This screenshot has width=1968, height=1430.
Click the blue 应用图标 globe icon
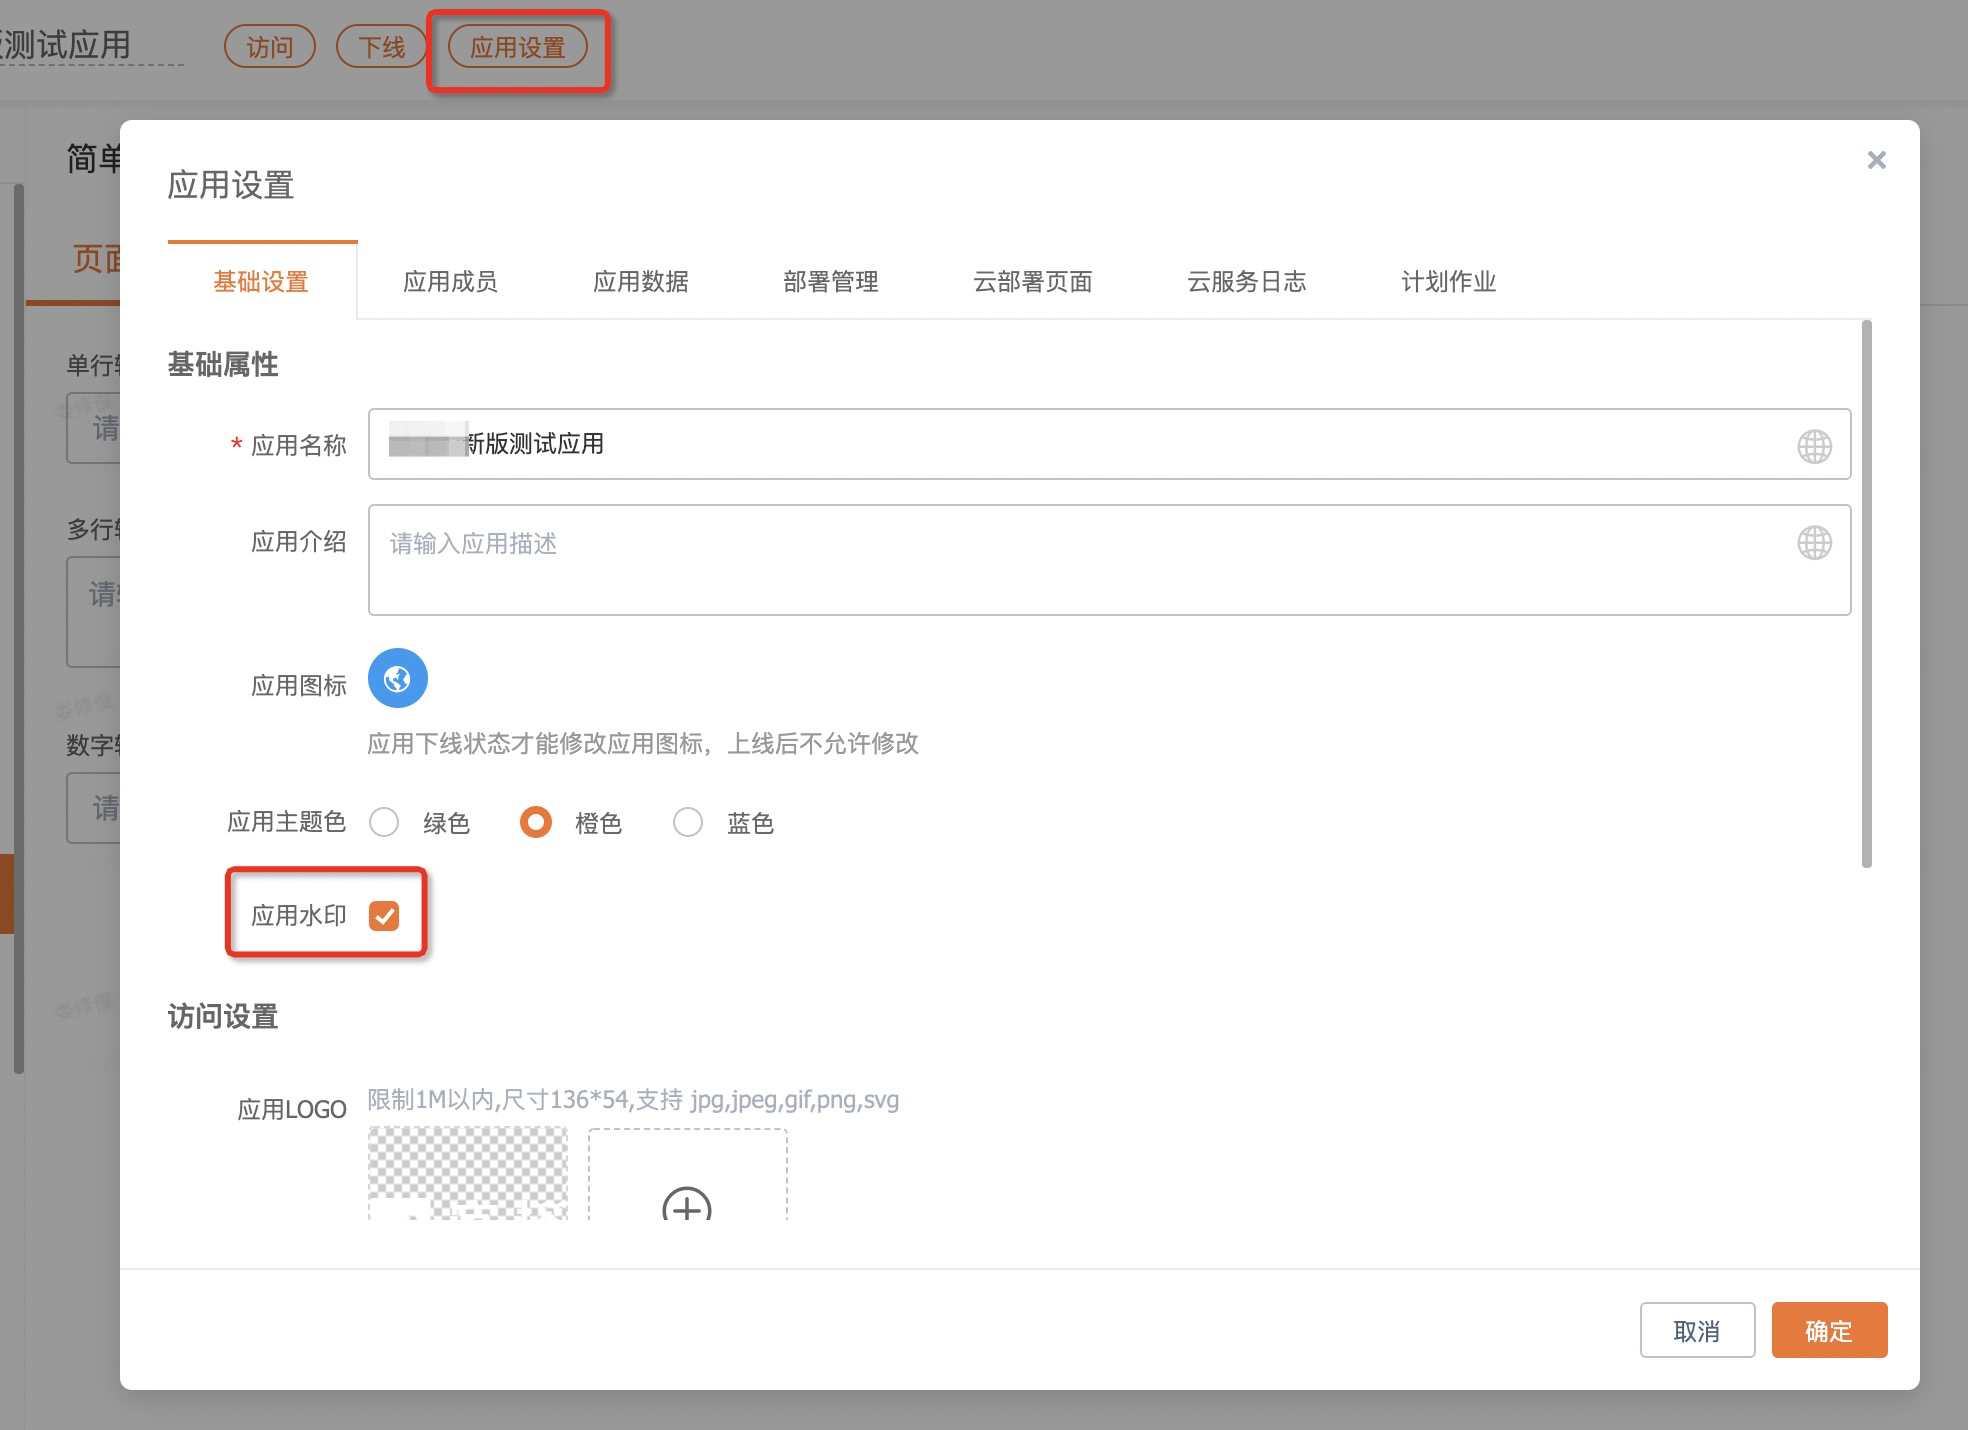[398, 679]
